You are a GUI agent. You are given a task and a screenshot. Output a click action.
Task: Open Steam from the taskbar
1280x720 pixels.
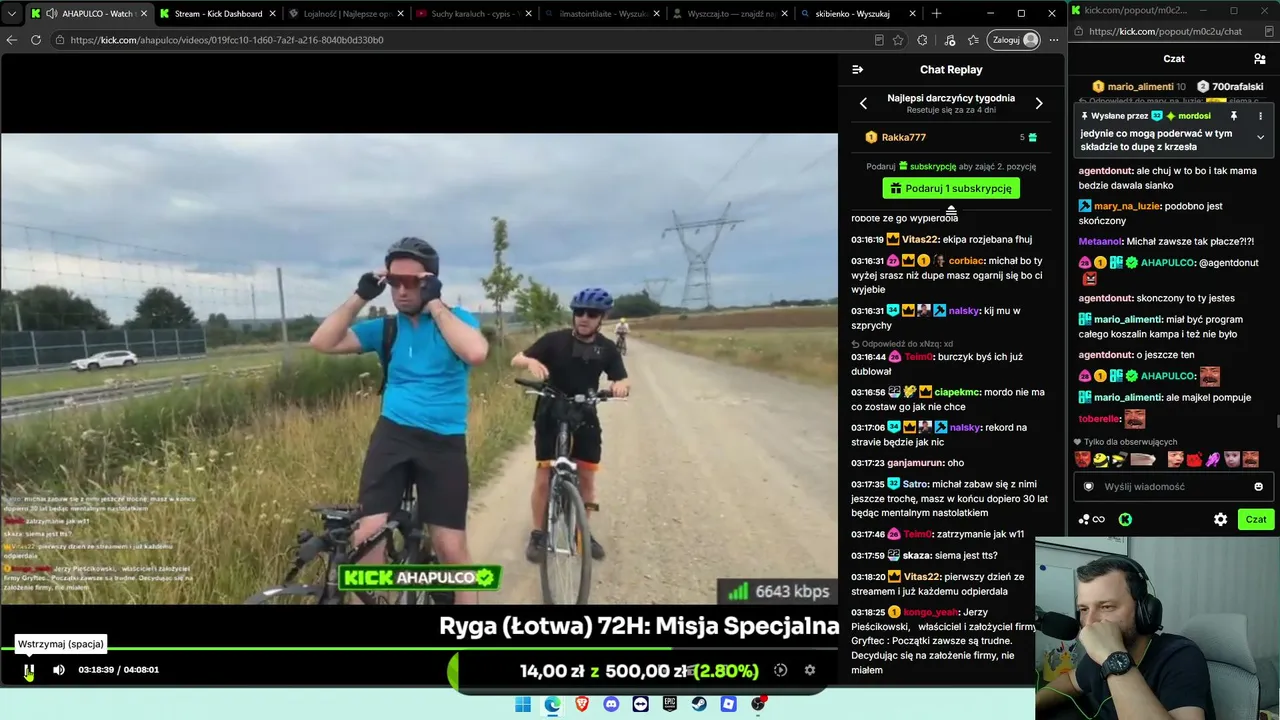coord(700,704)
